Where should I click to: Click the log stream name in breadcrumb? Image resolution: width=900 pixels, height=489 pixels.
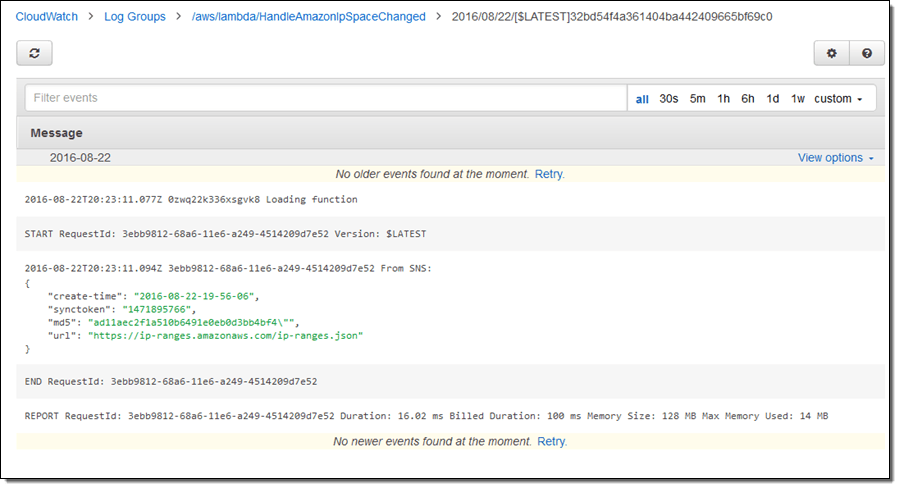point(612,17)
